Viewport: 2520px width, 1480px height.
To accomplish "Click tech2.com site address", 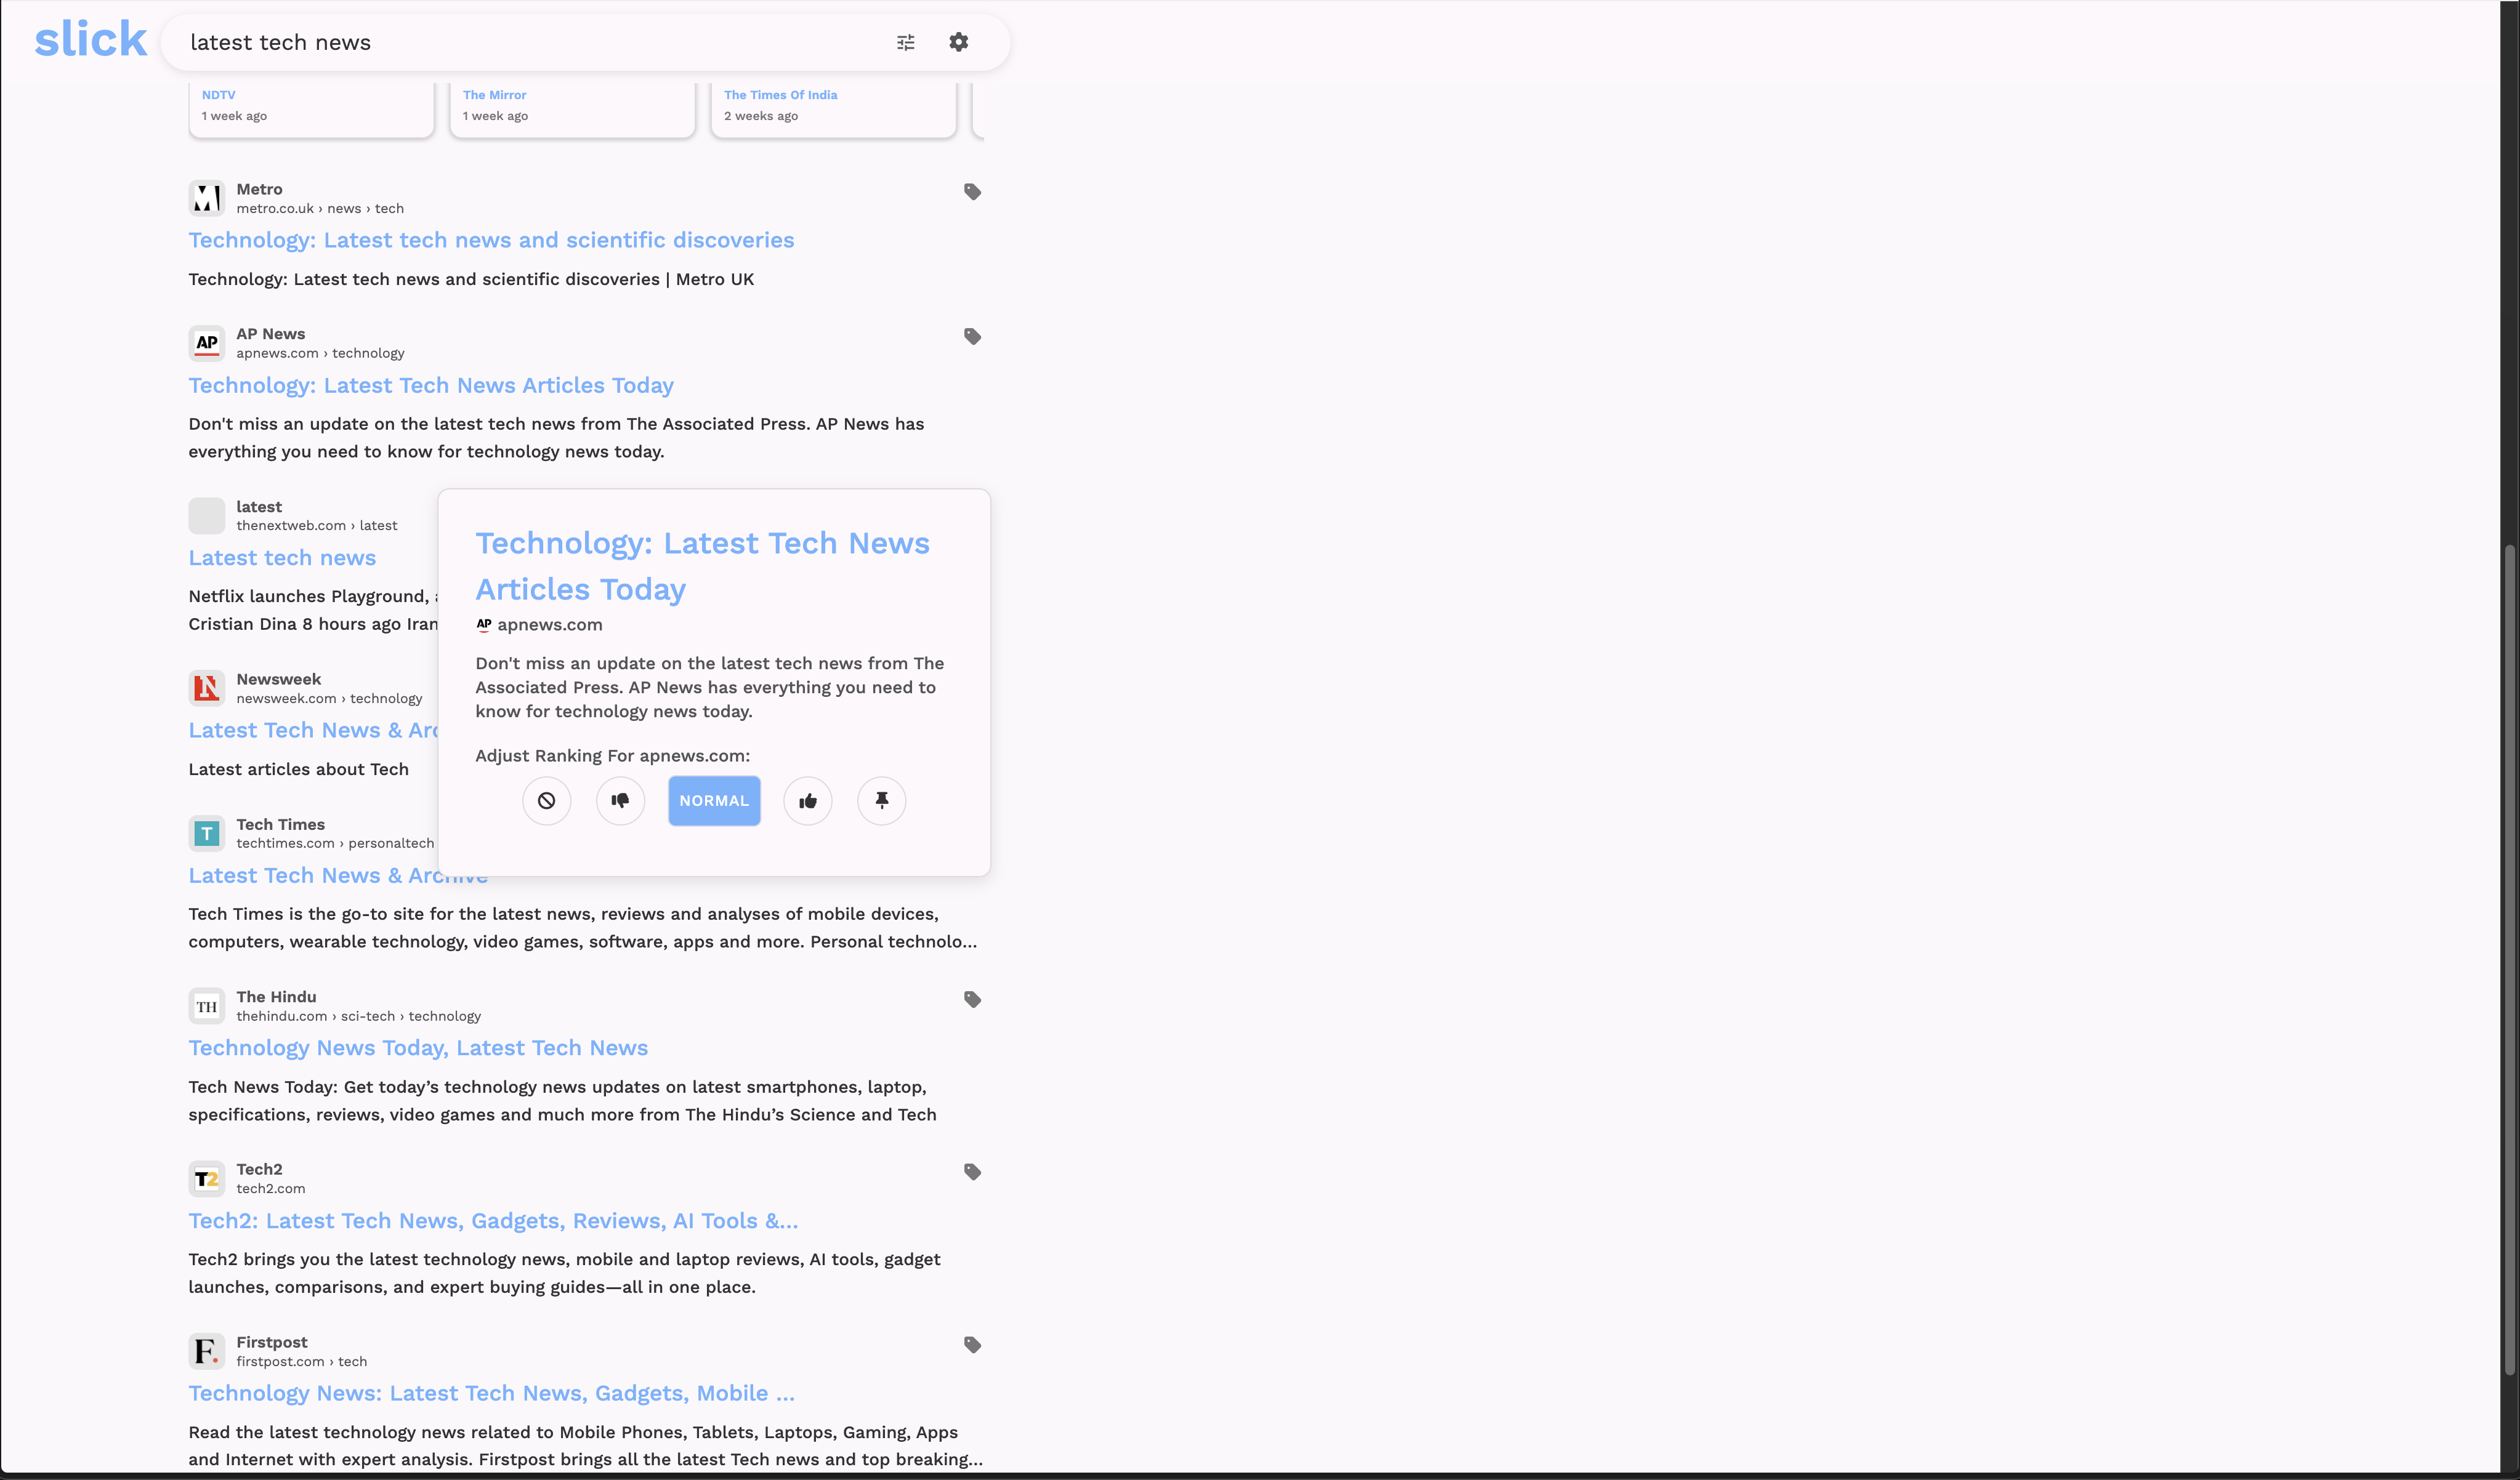I will tap(271, 1188).
